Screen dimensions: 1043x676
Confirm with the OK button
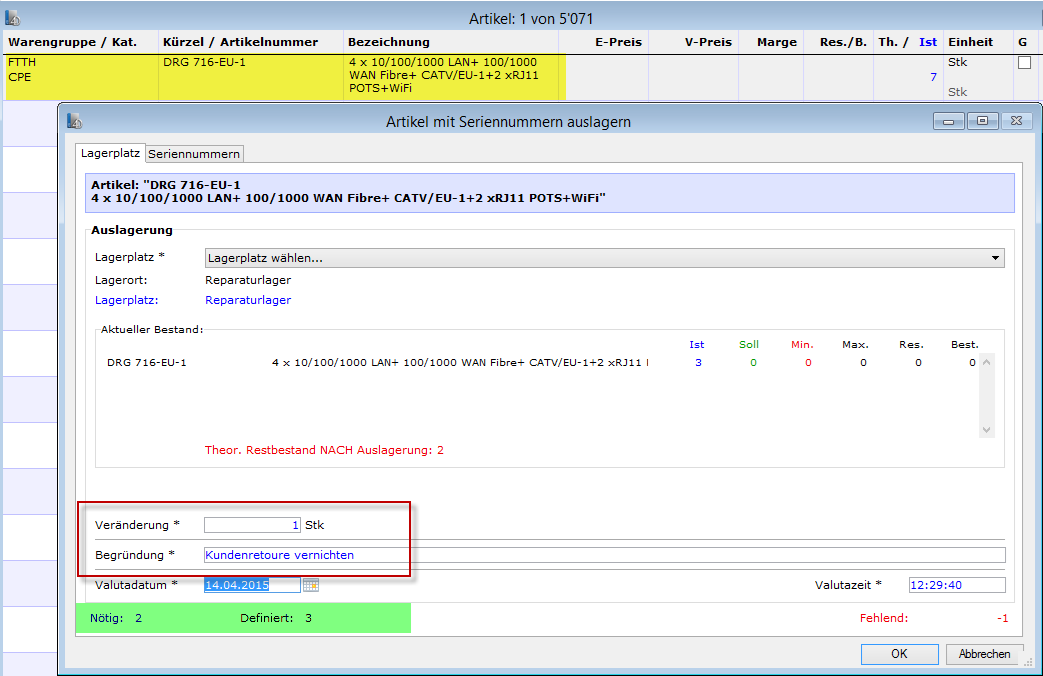[x=899, y=654]
